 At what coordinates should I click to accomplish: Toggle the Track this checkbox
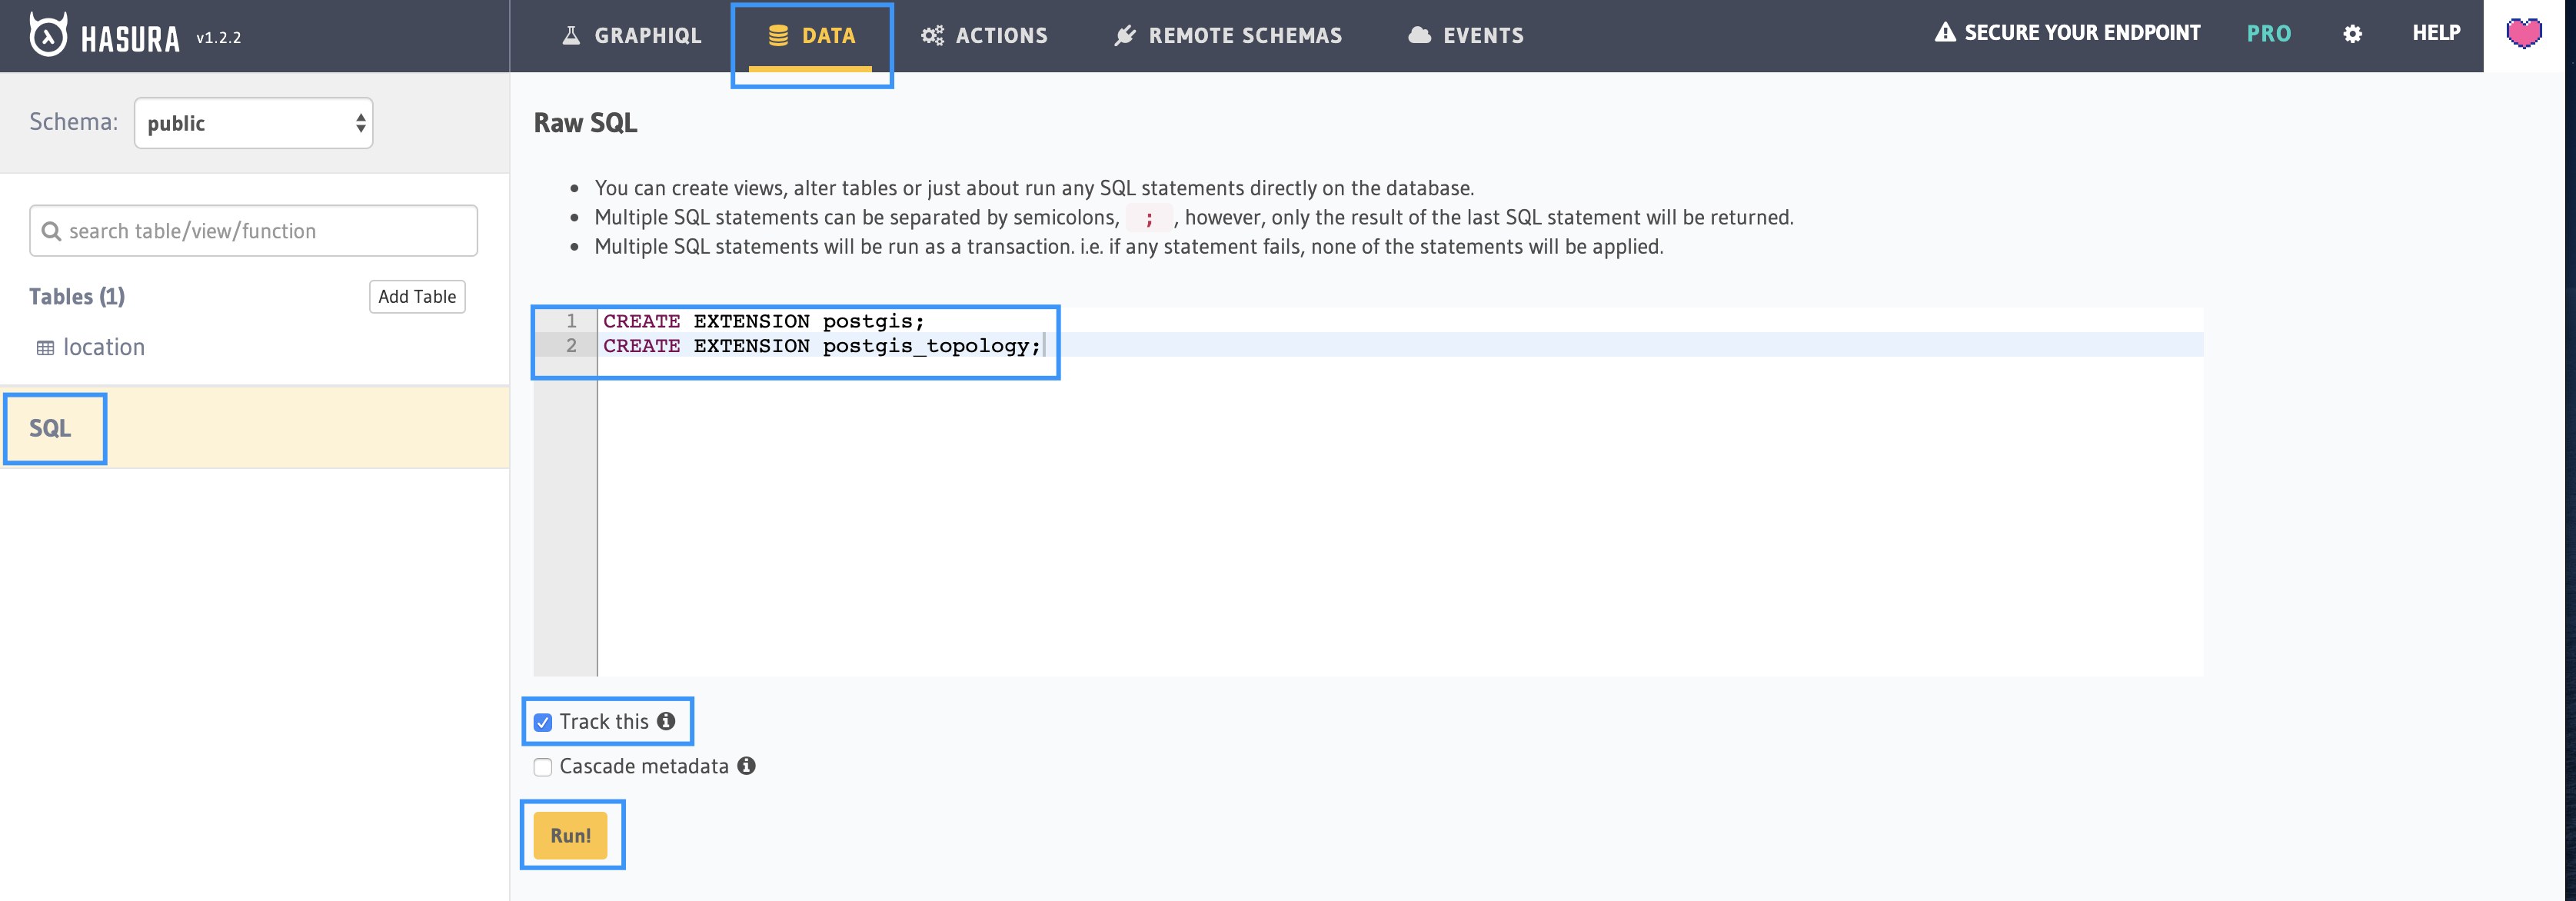[544, 722]
